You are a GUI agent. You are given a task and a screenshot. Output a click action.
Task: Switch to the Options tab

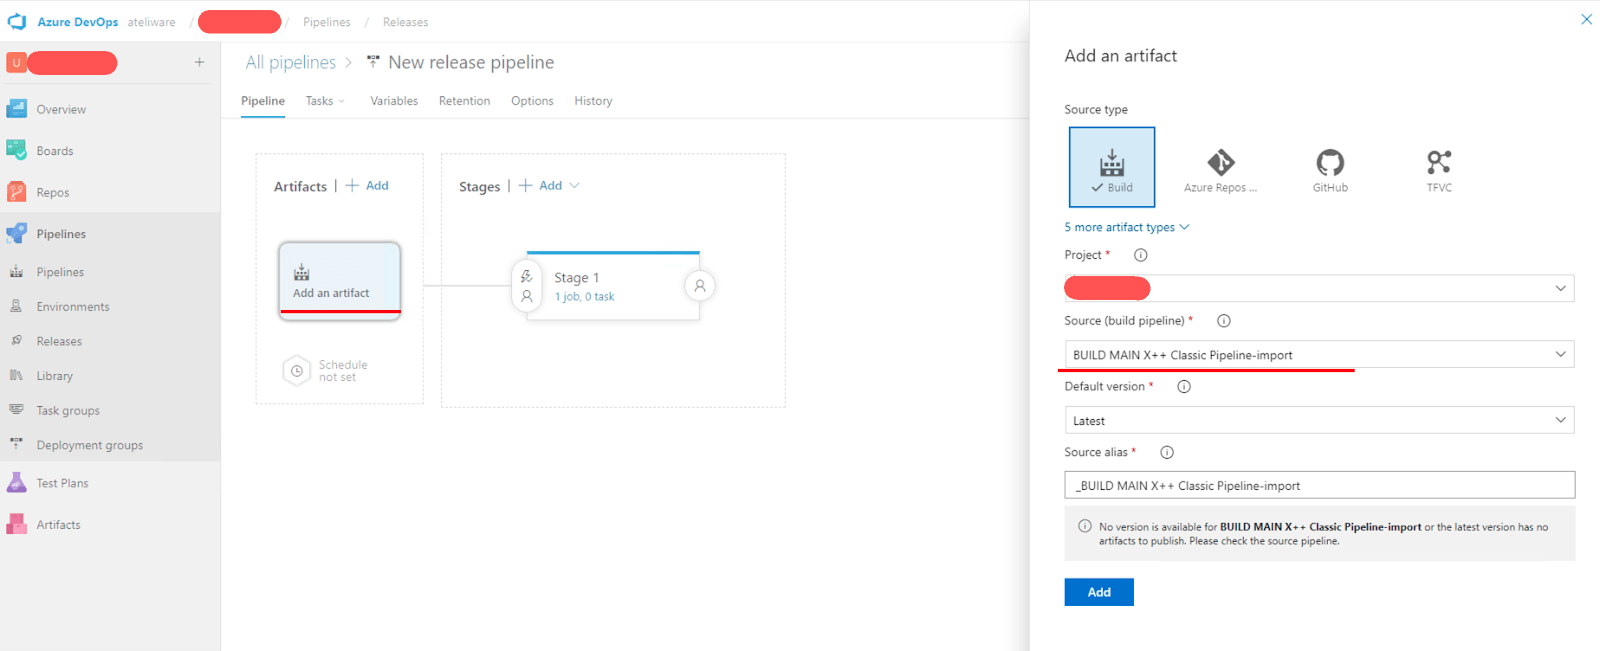click(532, 101)
